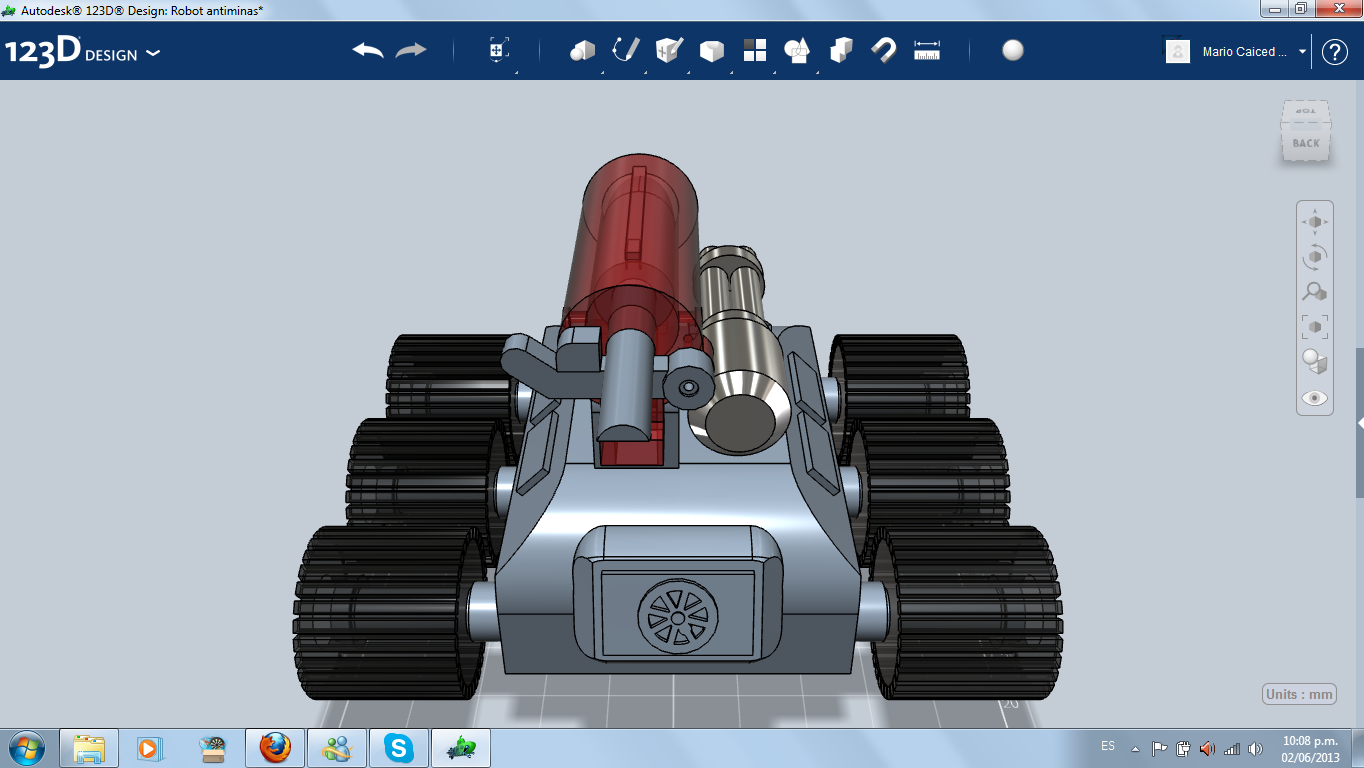Image resolution: width=1364 pixels, height=768 pixels.
Task: Open the Action Center flag icon
Action: 1159,748
